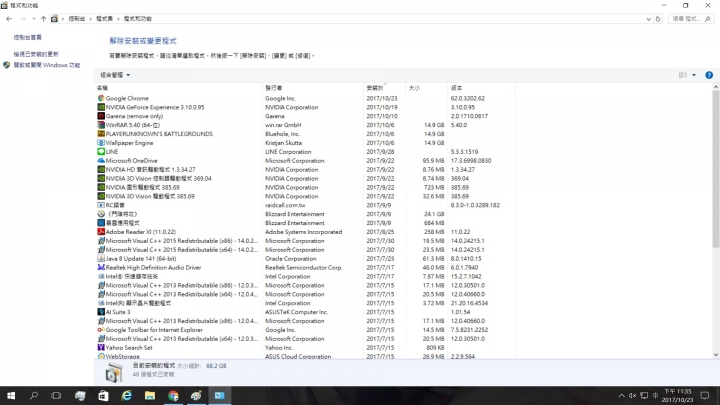
Task: Sort by the 安裝於 install date column header
Action: click(x=384, y=88)
